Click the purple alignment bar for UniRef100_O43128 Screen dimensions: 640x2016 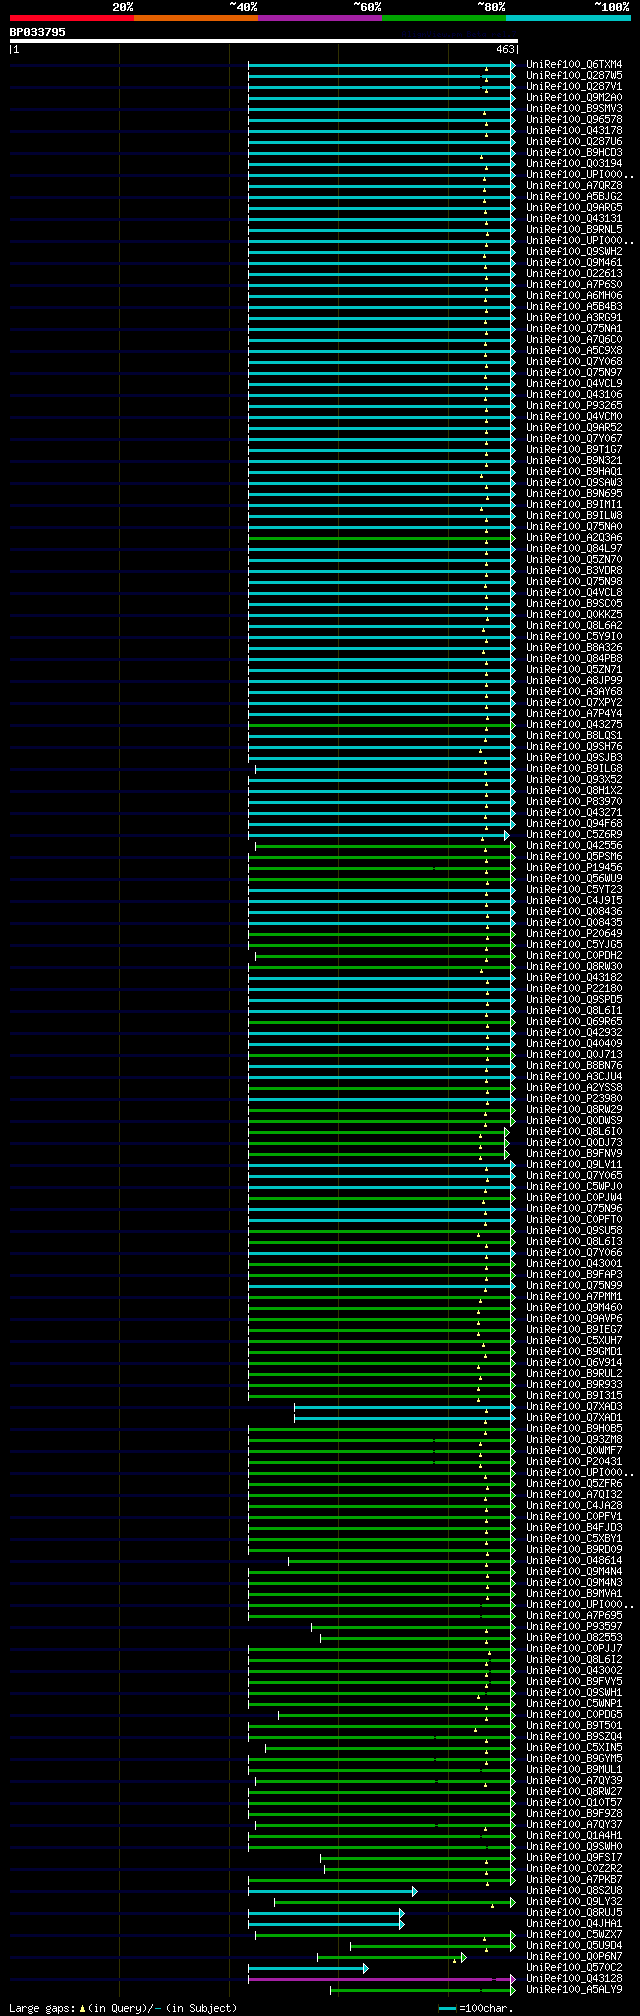tap(380, 1979)
